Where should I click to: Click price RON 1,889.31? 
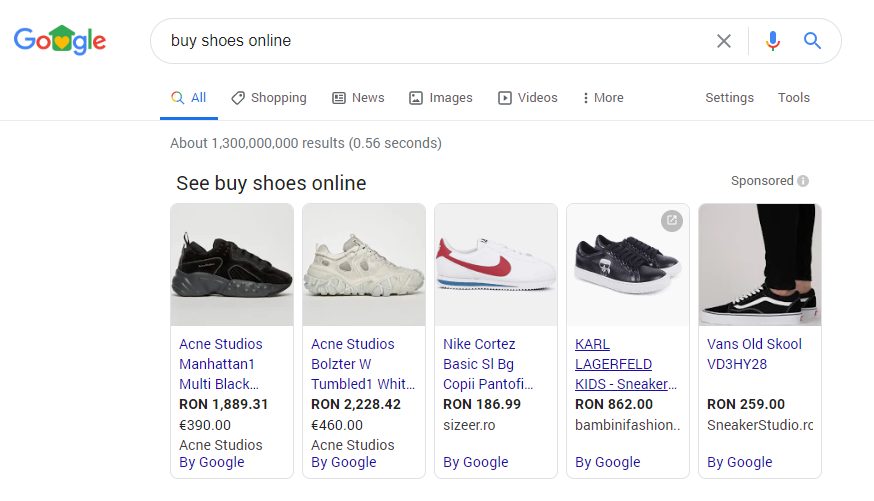click(224, 404)
